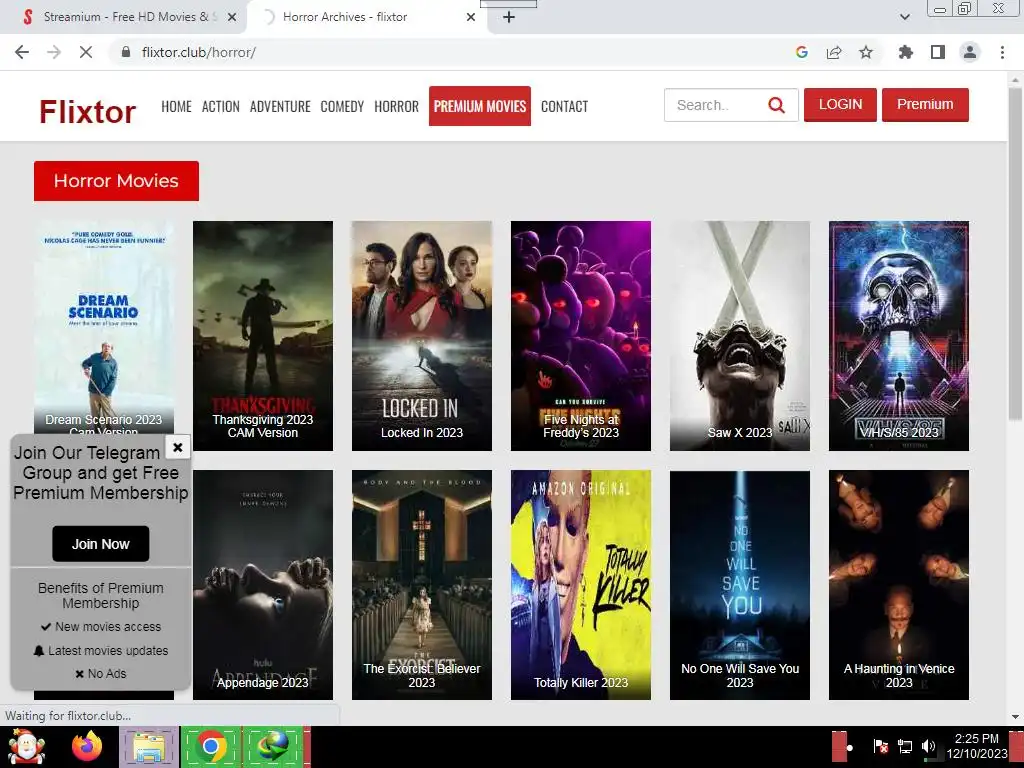This screenshot has width=1024, height=768.
Task: Open the Chrome three-dot menu
Action: coord(1002,52)
